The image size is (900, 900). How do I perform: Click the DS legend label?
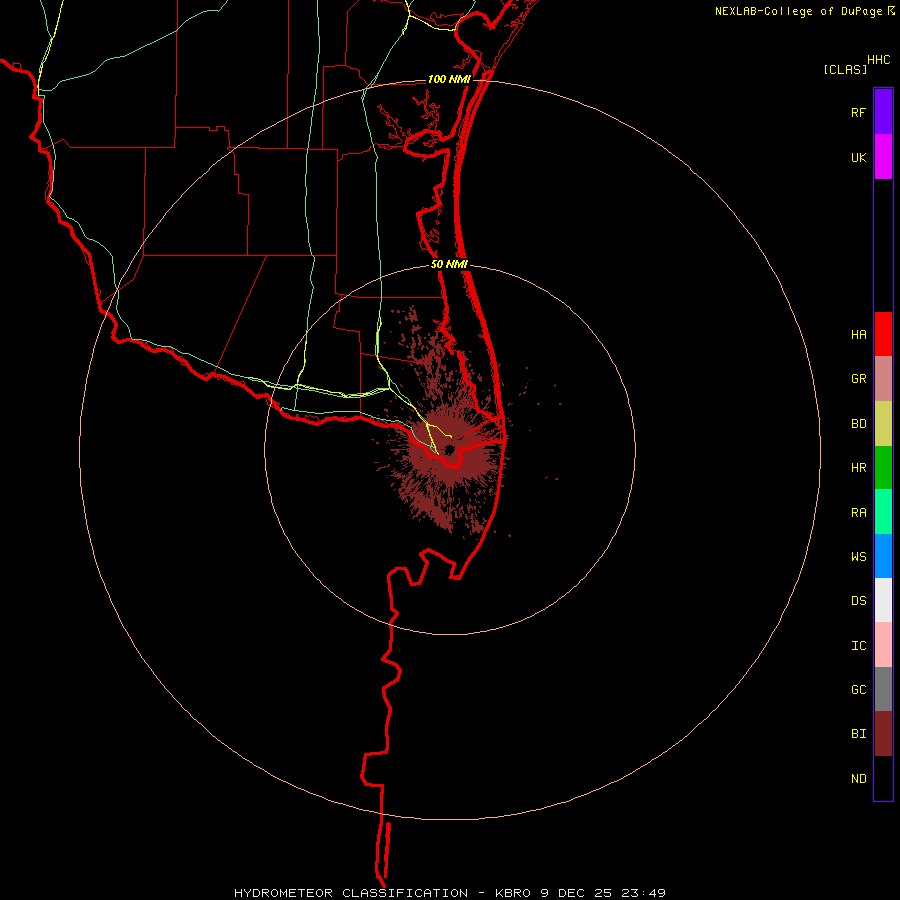[859, 601]
